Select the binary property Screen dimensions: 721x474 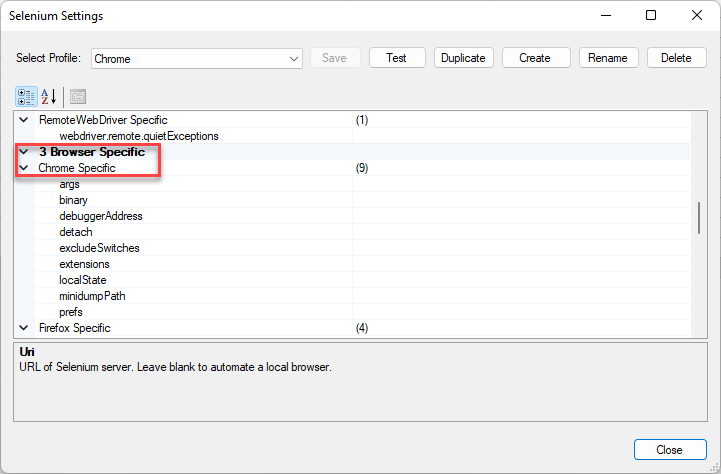tap(73, 200)
